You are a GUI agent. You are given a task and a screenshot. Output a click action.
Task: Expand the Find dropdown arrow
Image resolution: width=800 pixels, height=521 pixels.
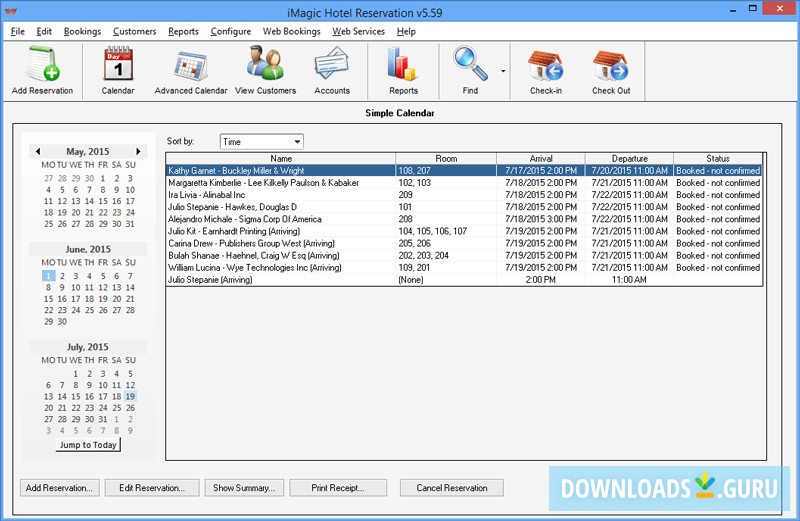coord(502,72)
